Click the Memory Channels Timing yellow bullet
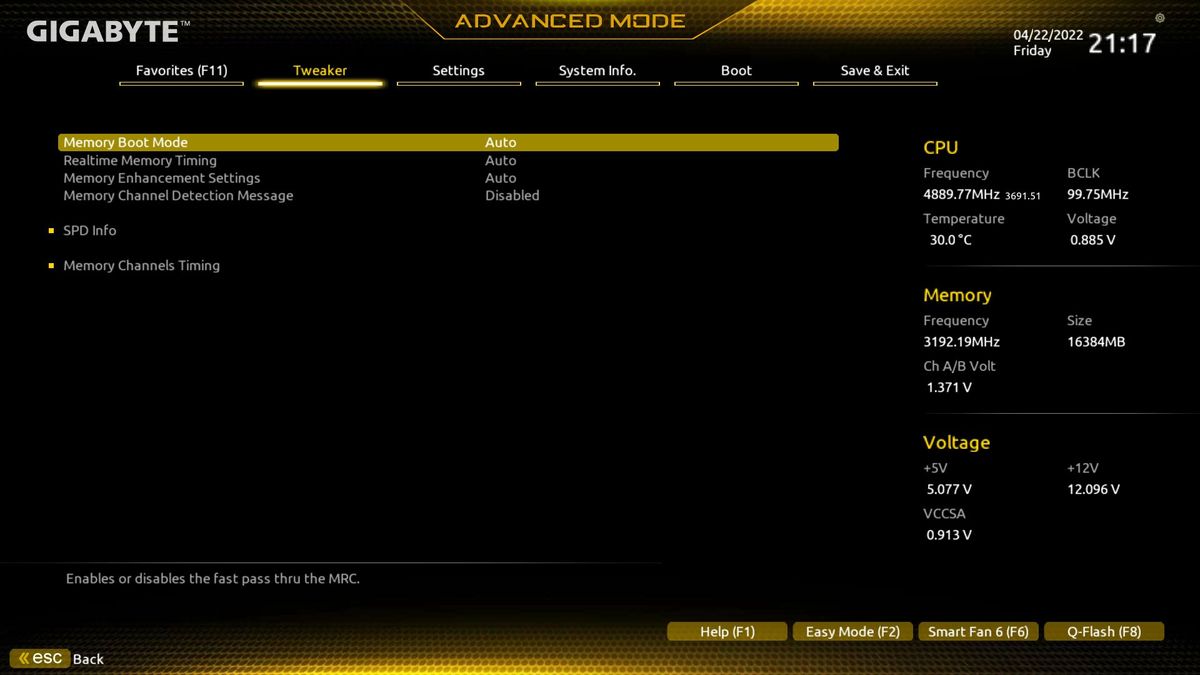Screen dimensions: 1200x675 (x=51, y=266)
